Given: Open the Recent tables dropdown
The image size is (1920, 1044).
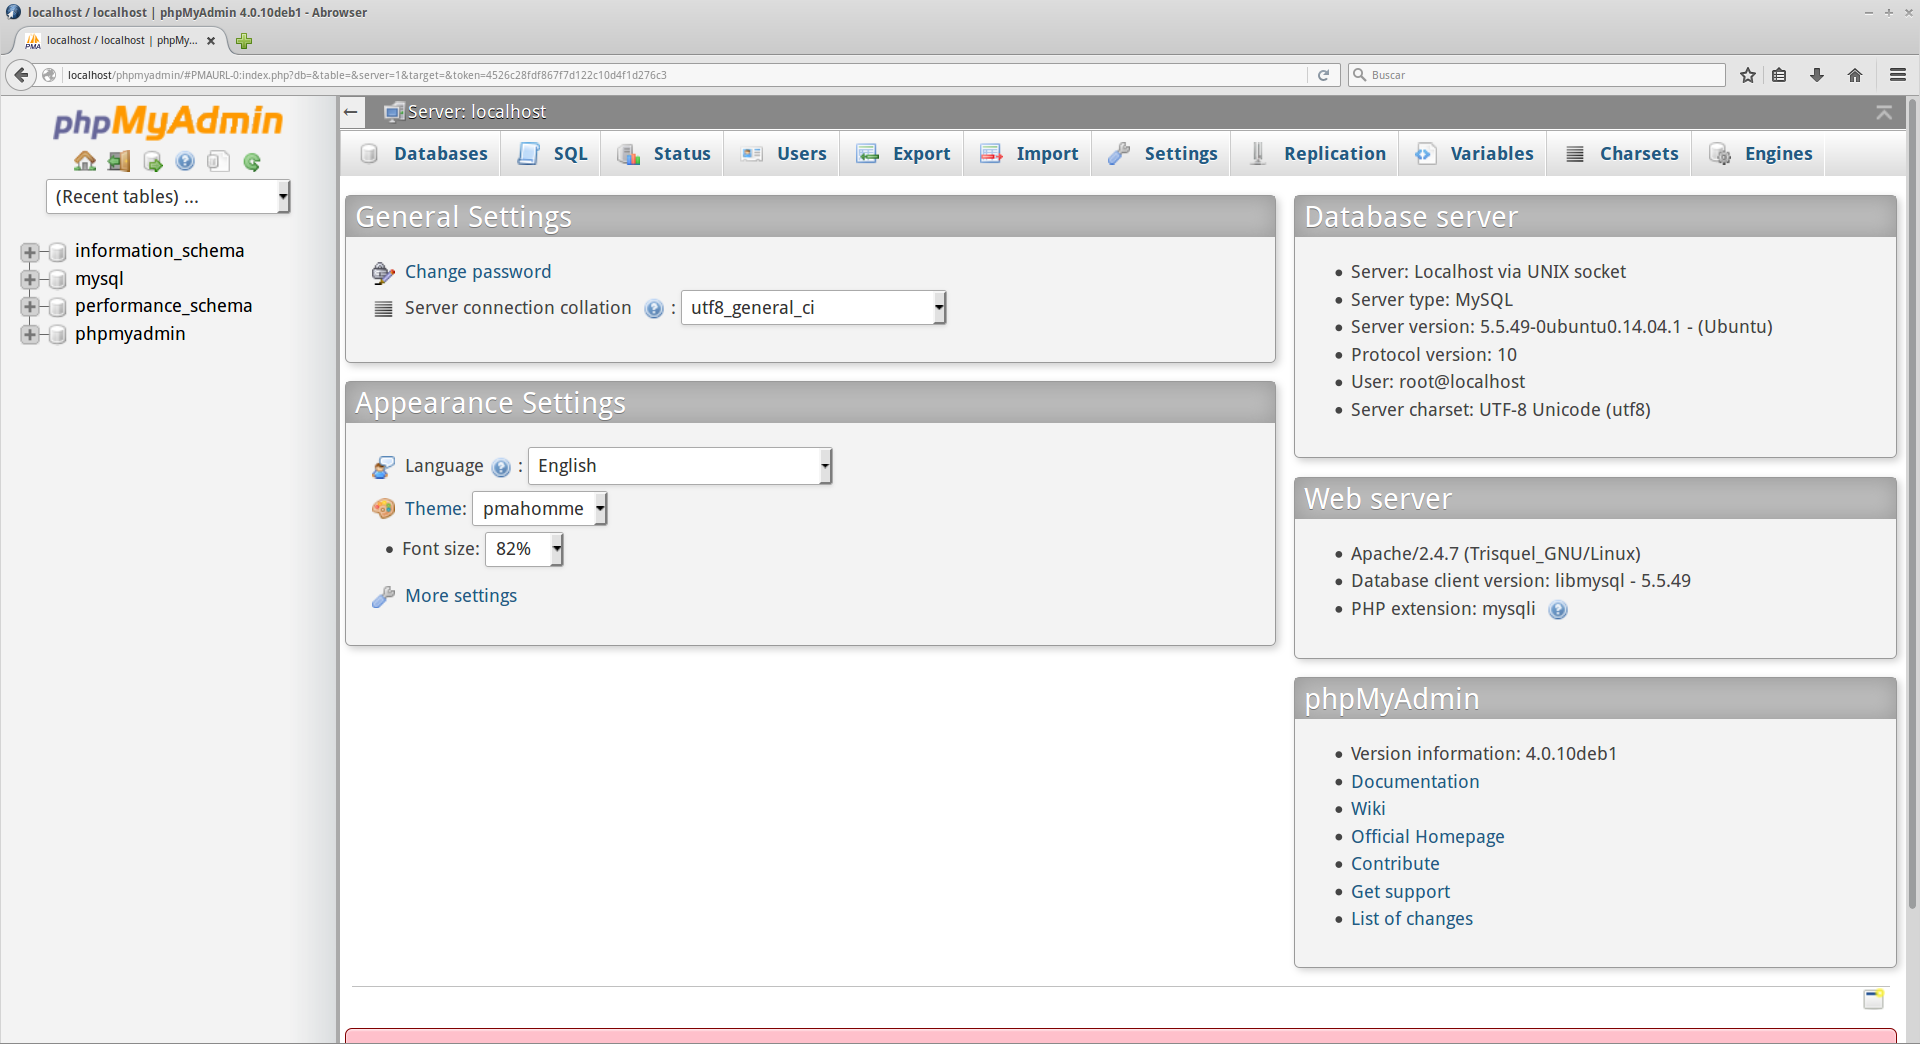Looking at the screenshot, I should click(167, 197).
